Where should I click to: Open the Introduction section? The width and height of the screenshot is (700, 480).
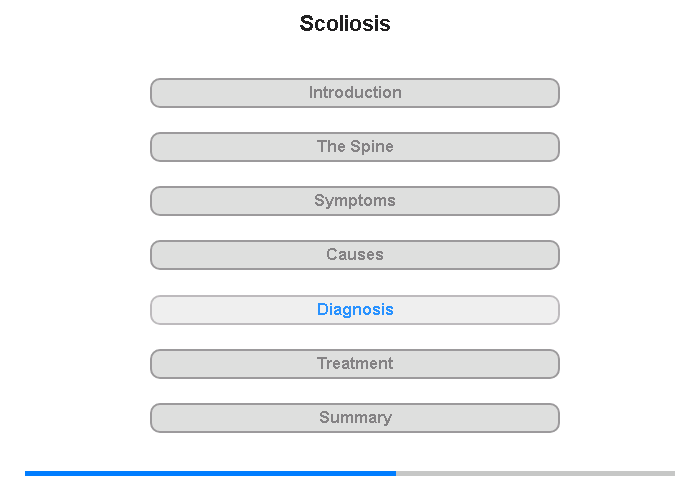(355, 93)
